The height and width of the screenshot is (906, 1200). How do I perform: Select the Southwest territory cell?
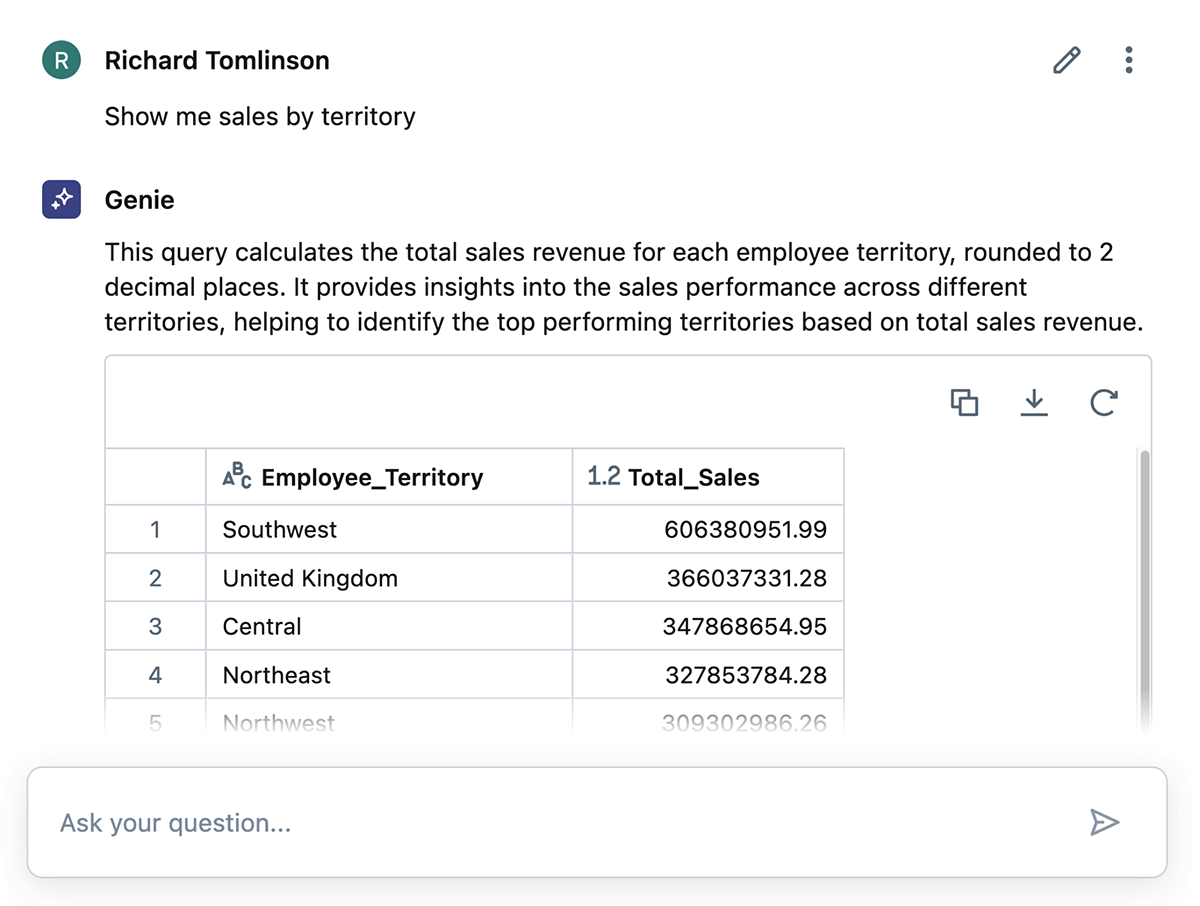(280, 530)
